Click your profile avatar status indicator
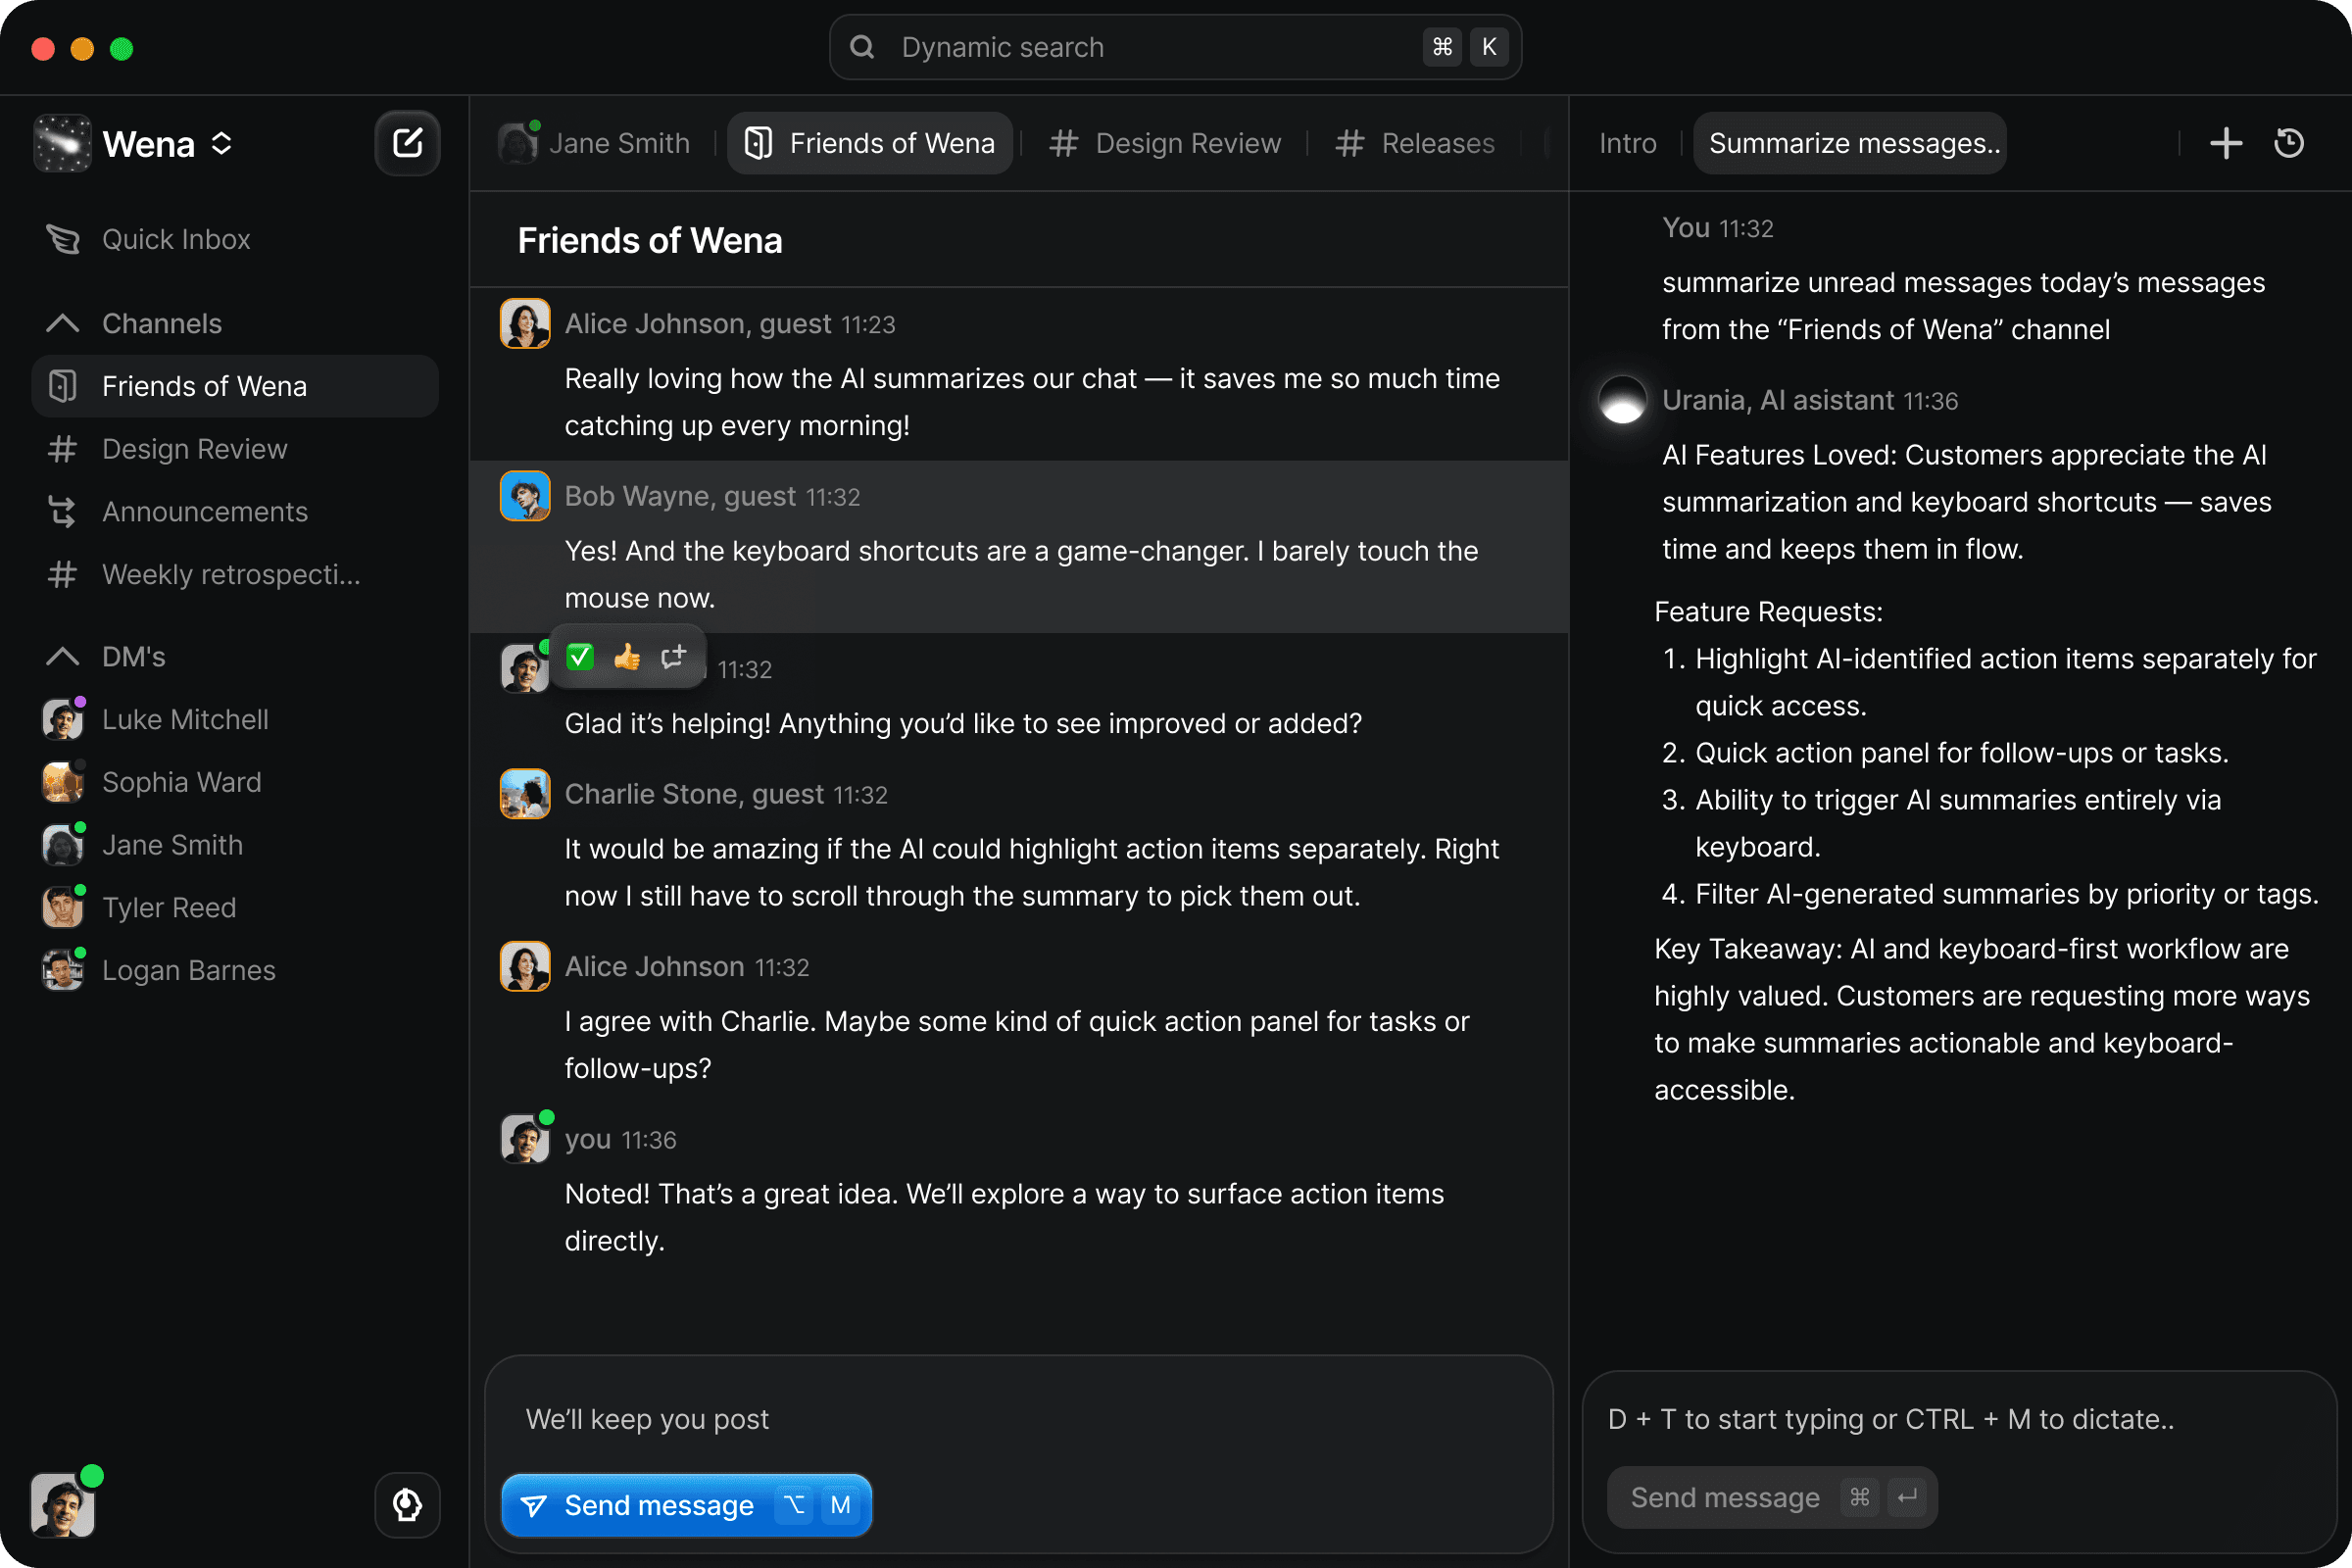Viewport: 2352px width, 1568px height. point(91,1475)
